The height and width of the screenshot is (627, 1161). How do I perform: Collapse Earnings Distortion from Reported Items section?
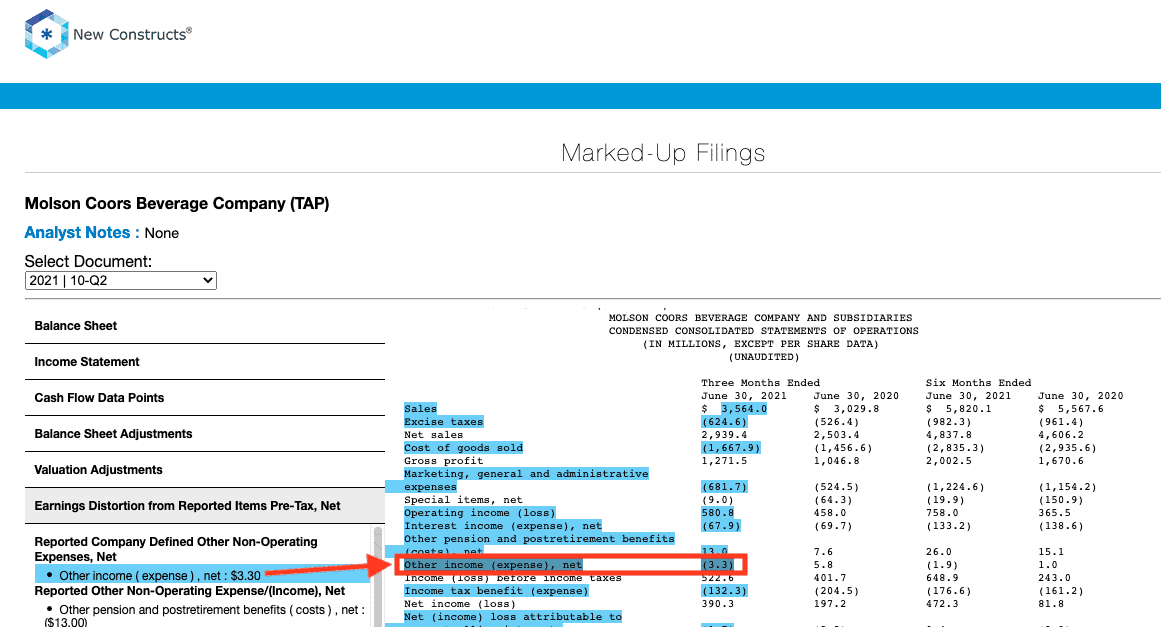[205, 506]
